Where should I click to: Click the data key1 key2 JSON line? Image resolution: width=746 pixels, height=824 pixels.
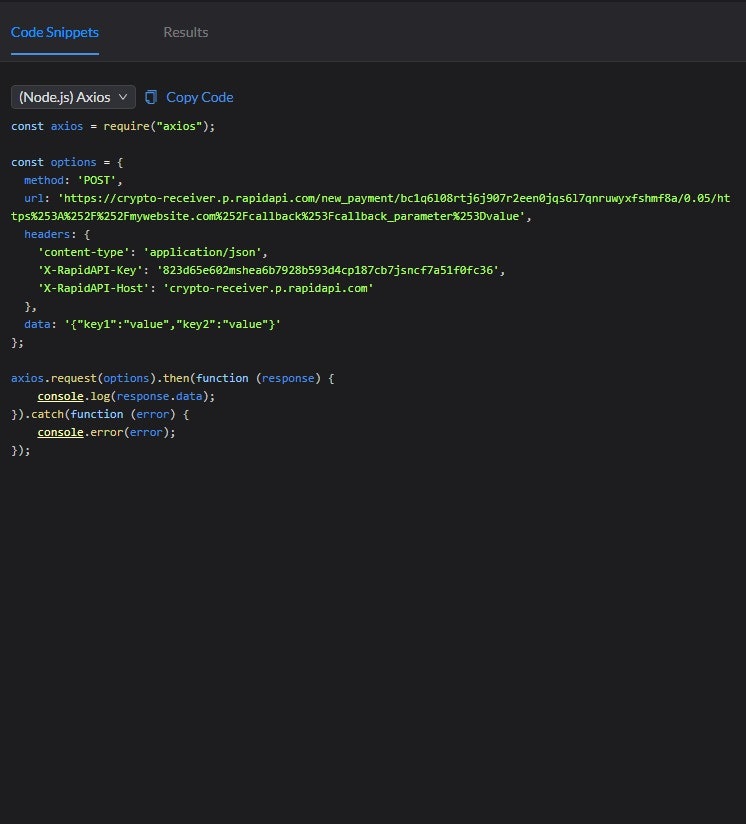click(x=152, y=324)
